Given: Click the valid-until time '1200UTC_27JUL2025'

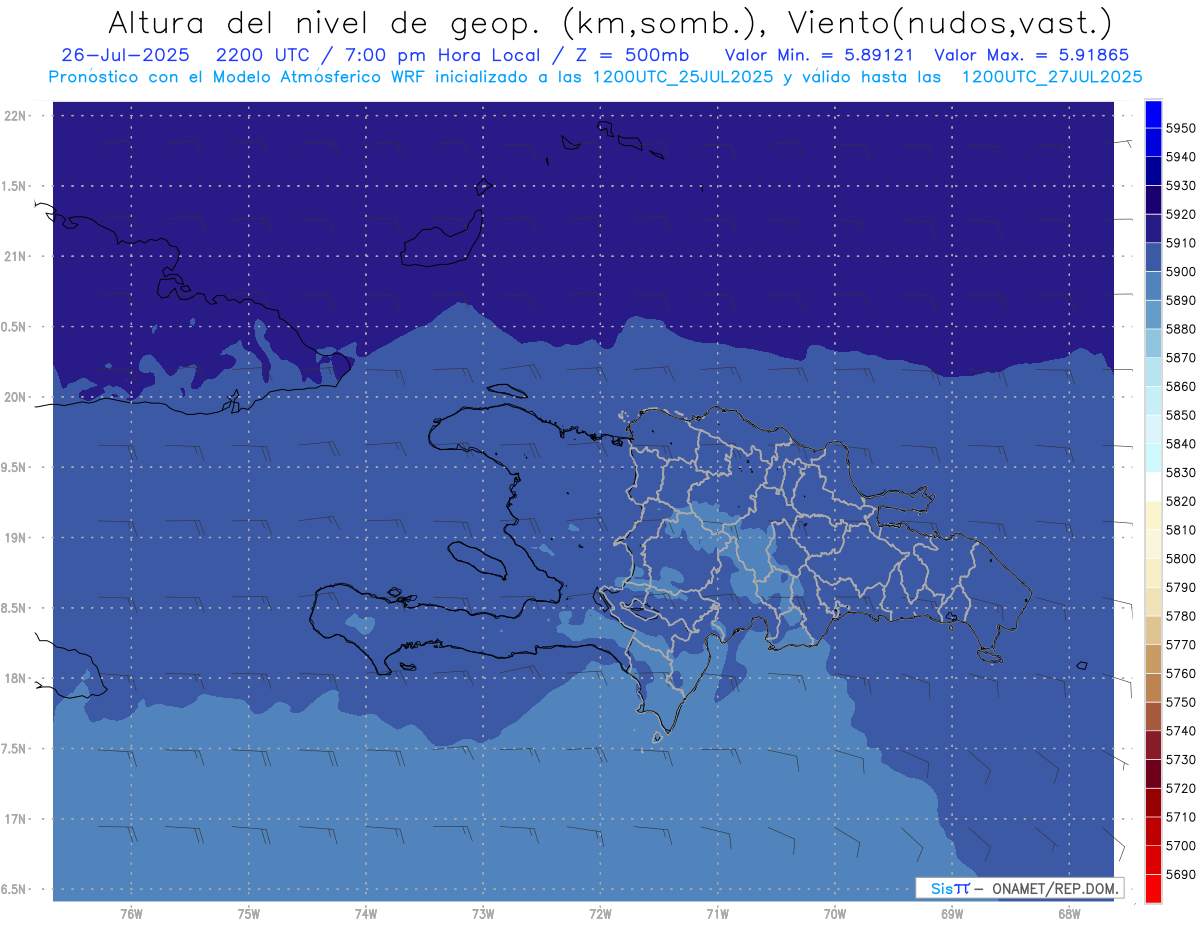Looking at the screenshot, I should coord(1052,77).
